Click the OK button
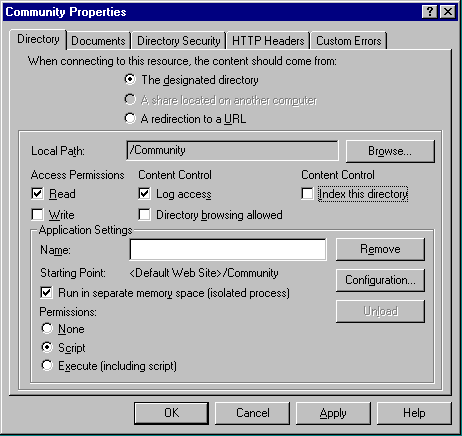The image size is (462, 436). (x=172, y=413)
